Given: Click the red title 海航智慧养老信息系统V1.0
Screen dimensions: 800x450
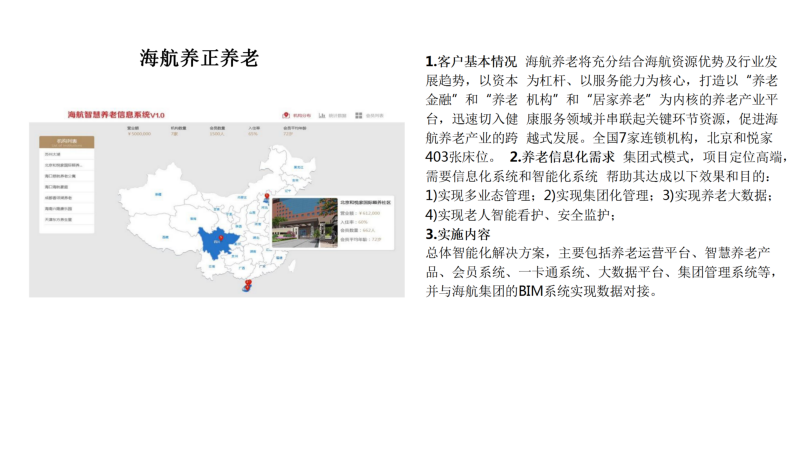Looking at the screenshot, I should click(116, 115).
